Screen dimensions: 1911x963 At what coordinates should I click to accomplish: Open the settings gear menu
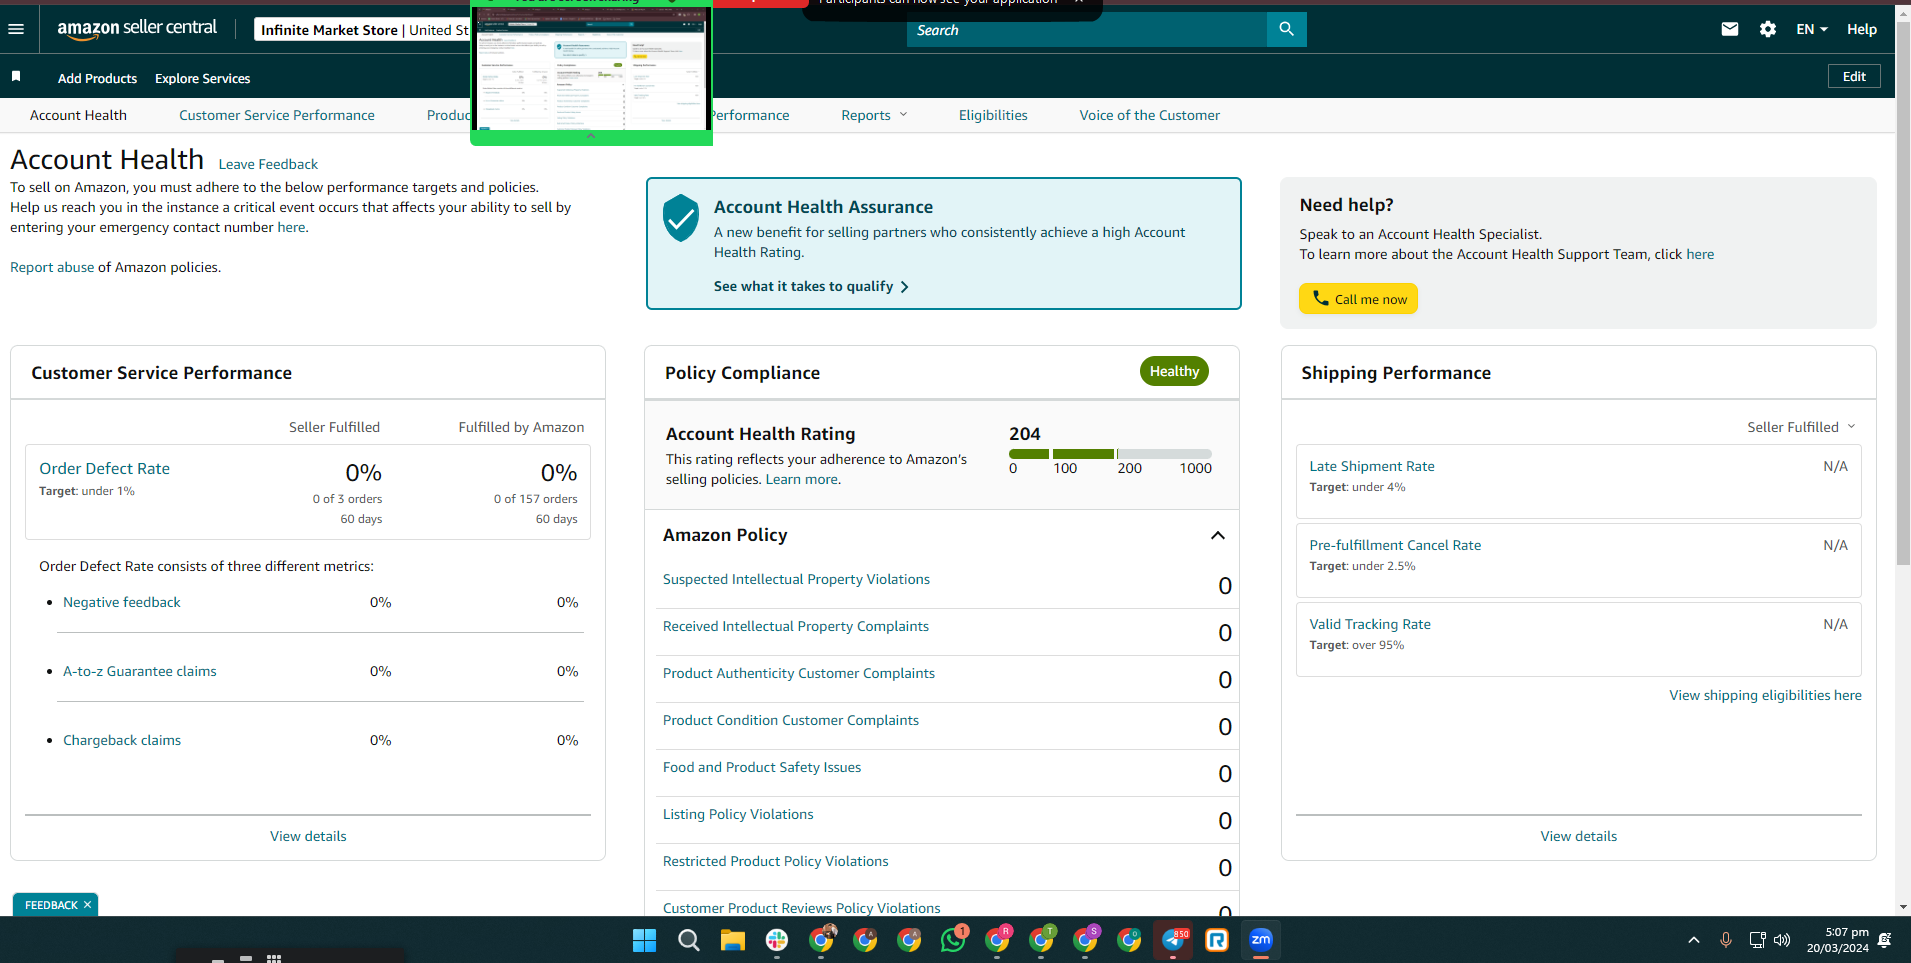[1768, 29]
